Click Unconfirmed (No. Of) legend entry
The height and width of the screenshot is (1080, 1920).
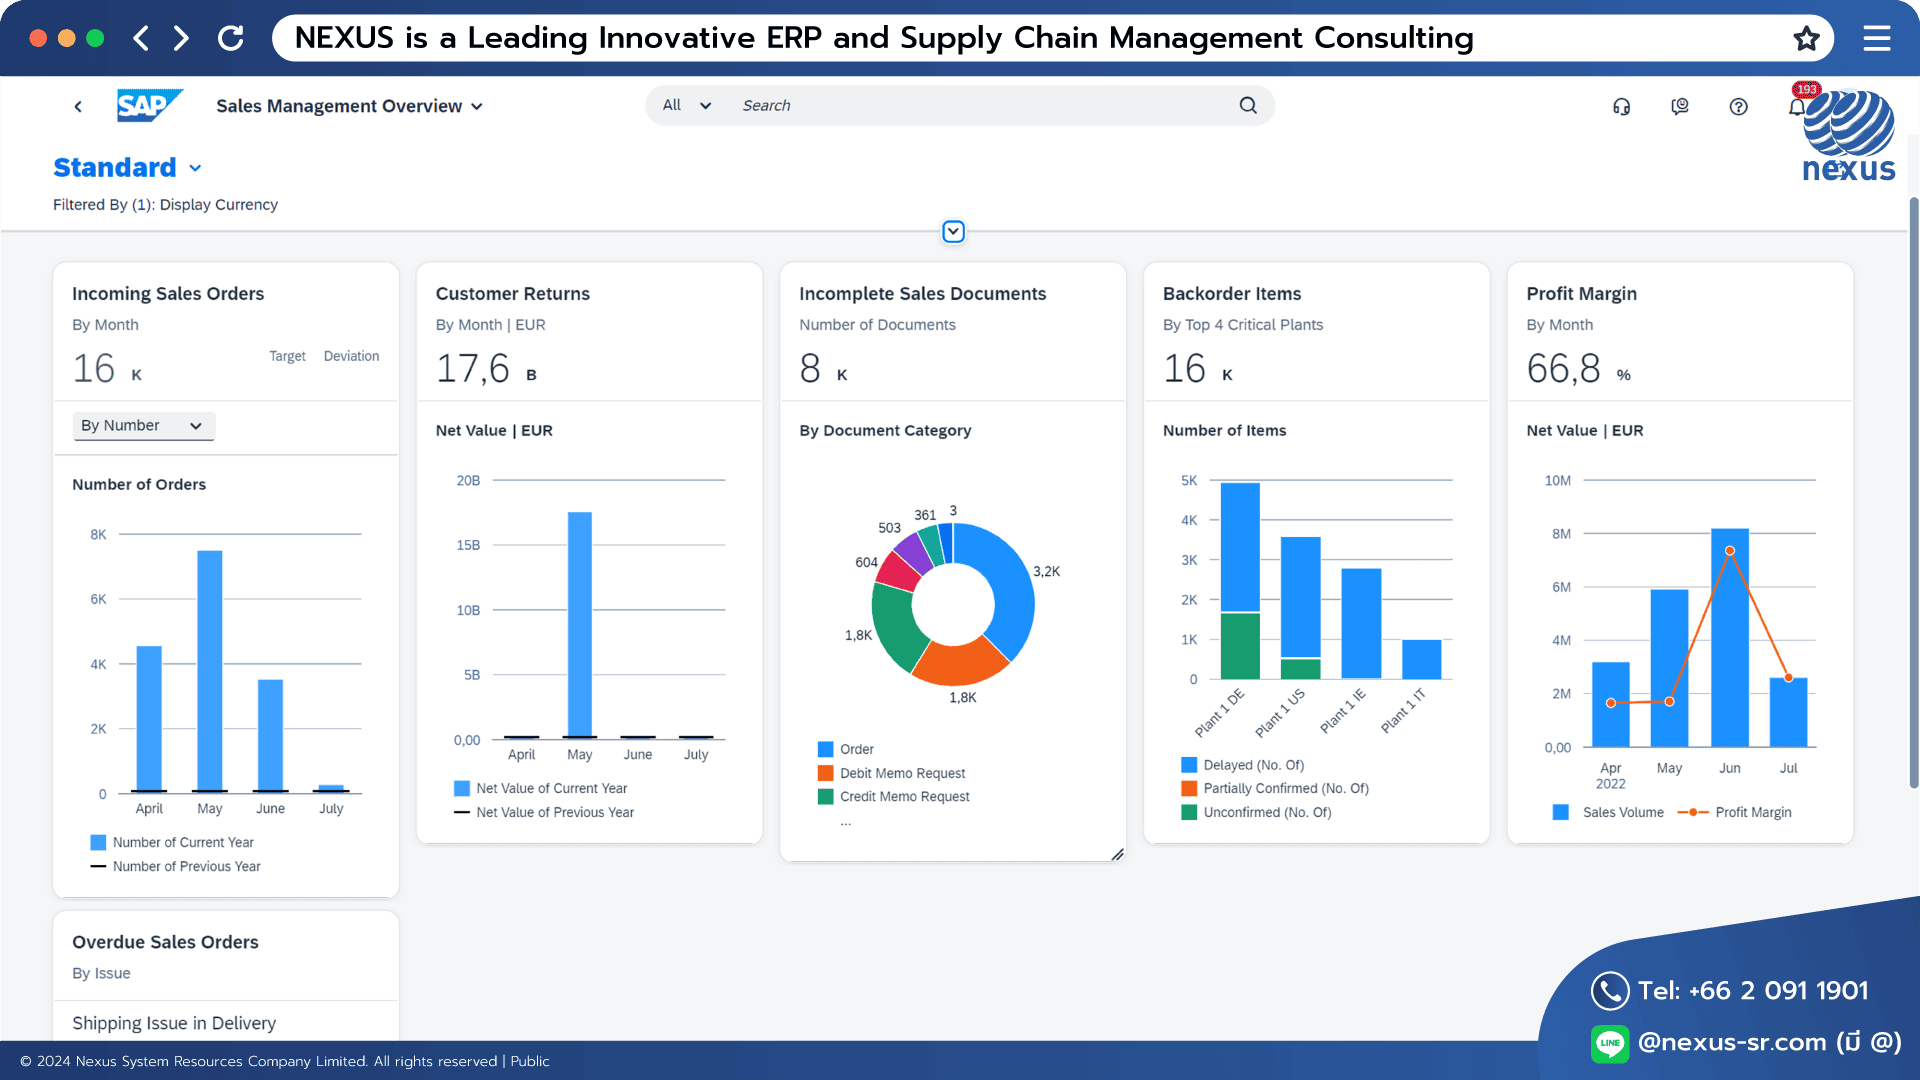click(x=1256, y=812)
